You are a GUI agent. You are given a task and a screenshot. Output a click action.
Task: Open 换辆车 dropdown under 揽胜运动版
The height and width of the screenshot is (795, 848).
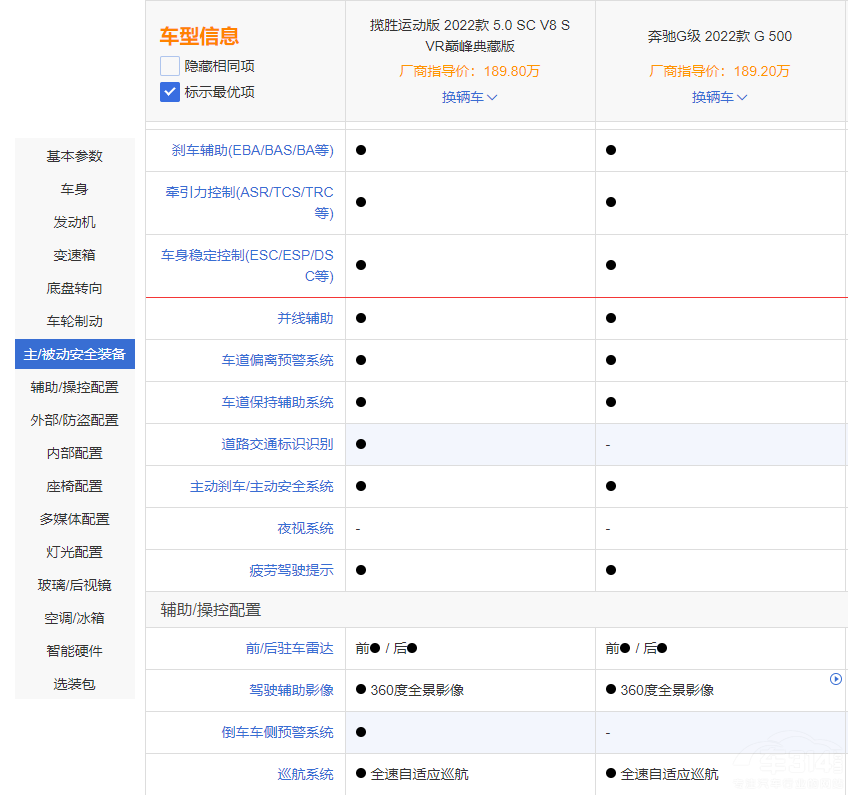tap(468, 97)
